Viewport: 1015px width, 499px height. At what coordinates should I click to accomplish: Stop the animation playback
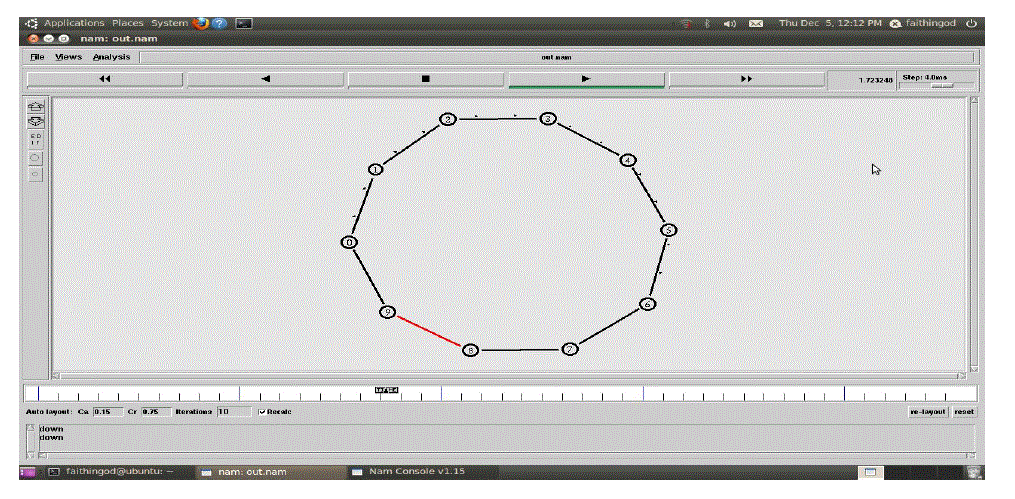click(x=425, y=79)
